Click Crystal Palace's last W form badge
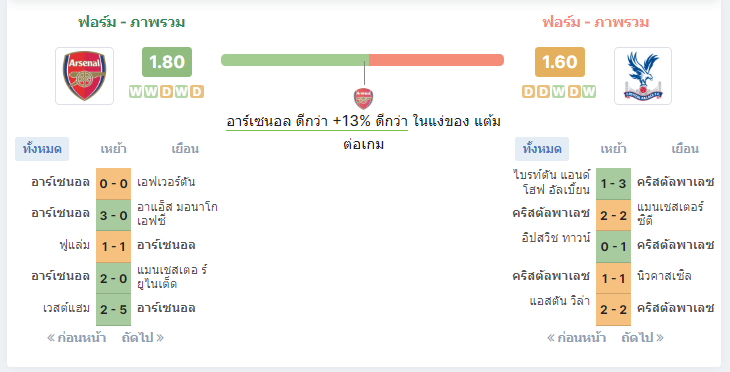730x372 pixels. 589,91
